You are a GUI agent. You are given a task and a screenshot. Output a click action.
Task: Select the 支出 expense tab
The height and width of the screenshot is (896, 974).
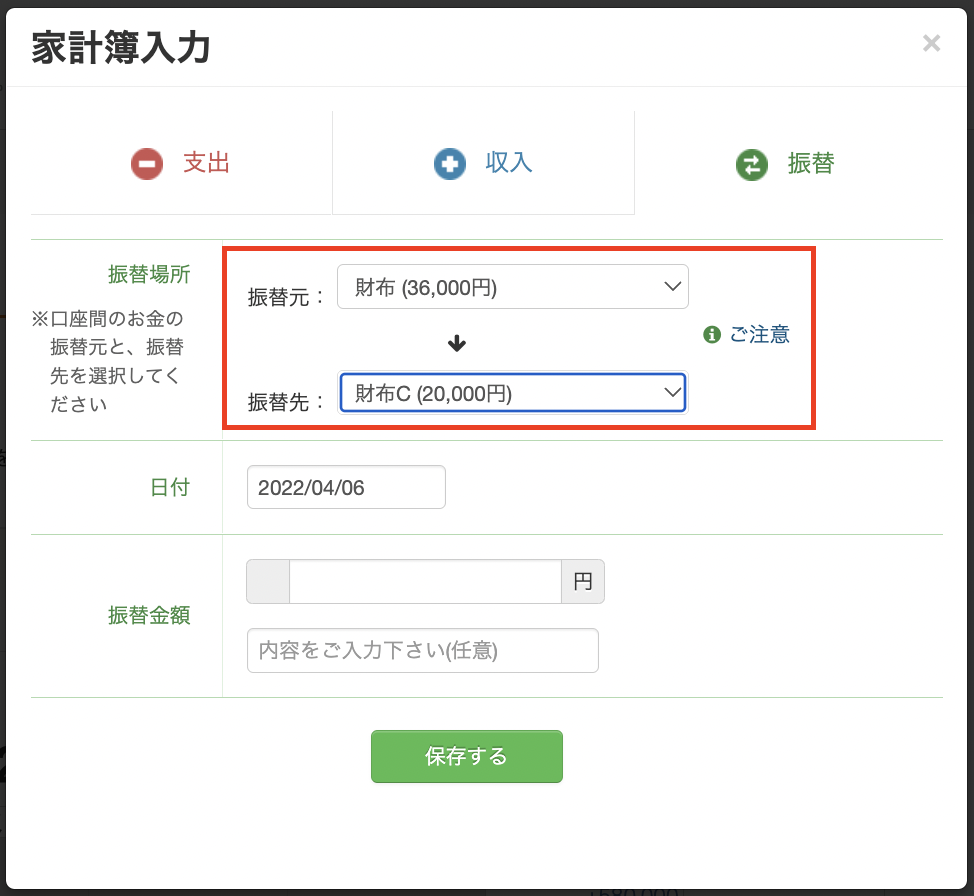(x=181, y=163)
